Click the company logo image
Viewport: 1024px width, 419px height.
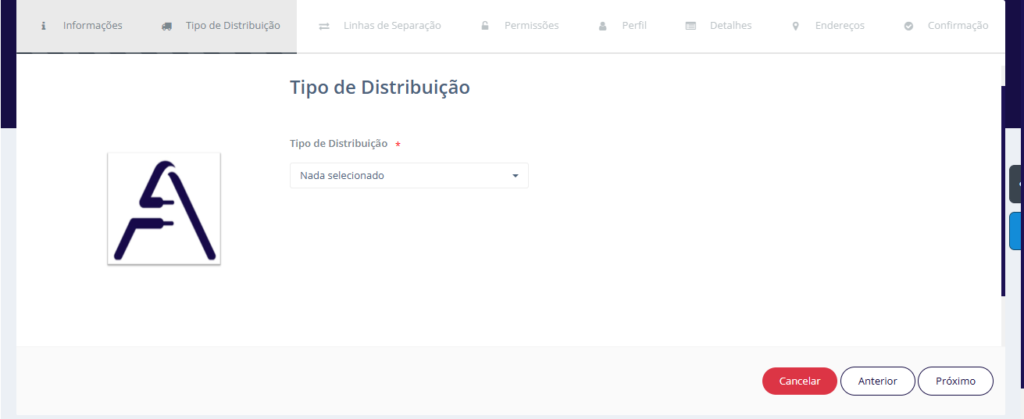164,209
